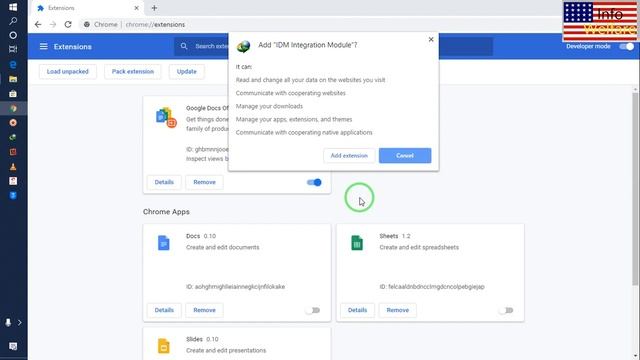640x360 pixels.
Task: Reload the extensions page
Action: (68, 24)
